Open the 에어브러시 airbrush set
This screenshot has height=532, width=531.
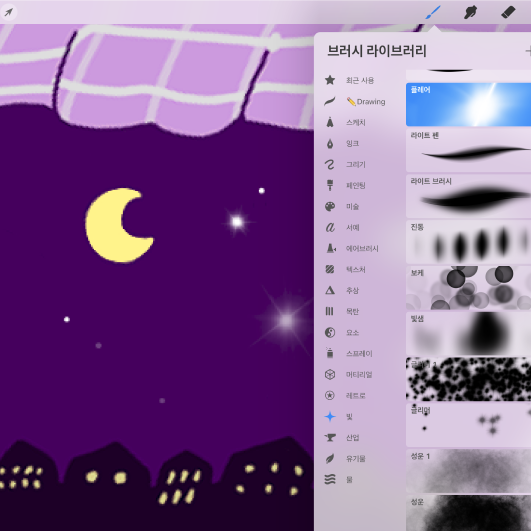pyautogui.click(x=361, y=248)
